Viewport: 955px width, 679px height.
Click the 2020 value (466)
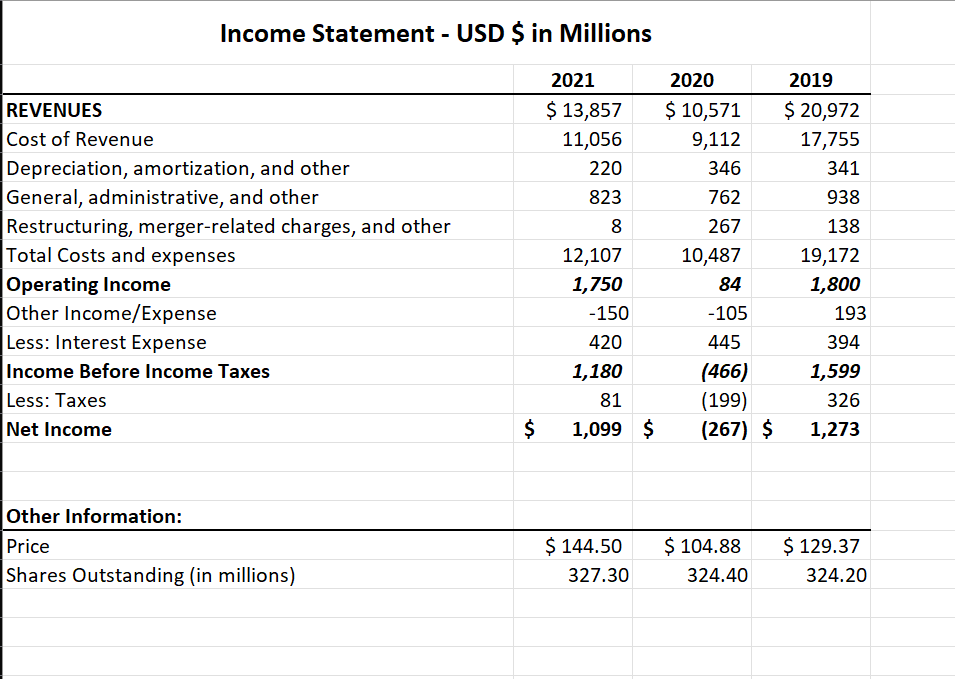click(722, 371)
